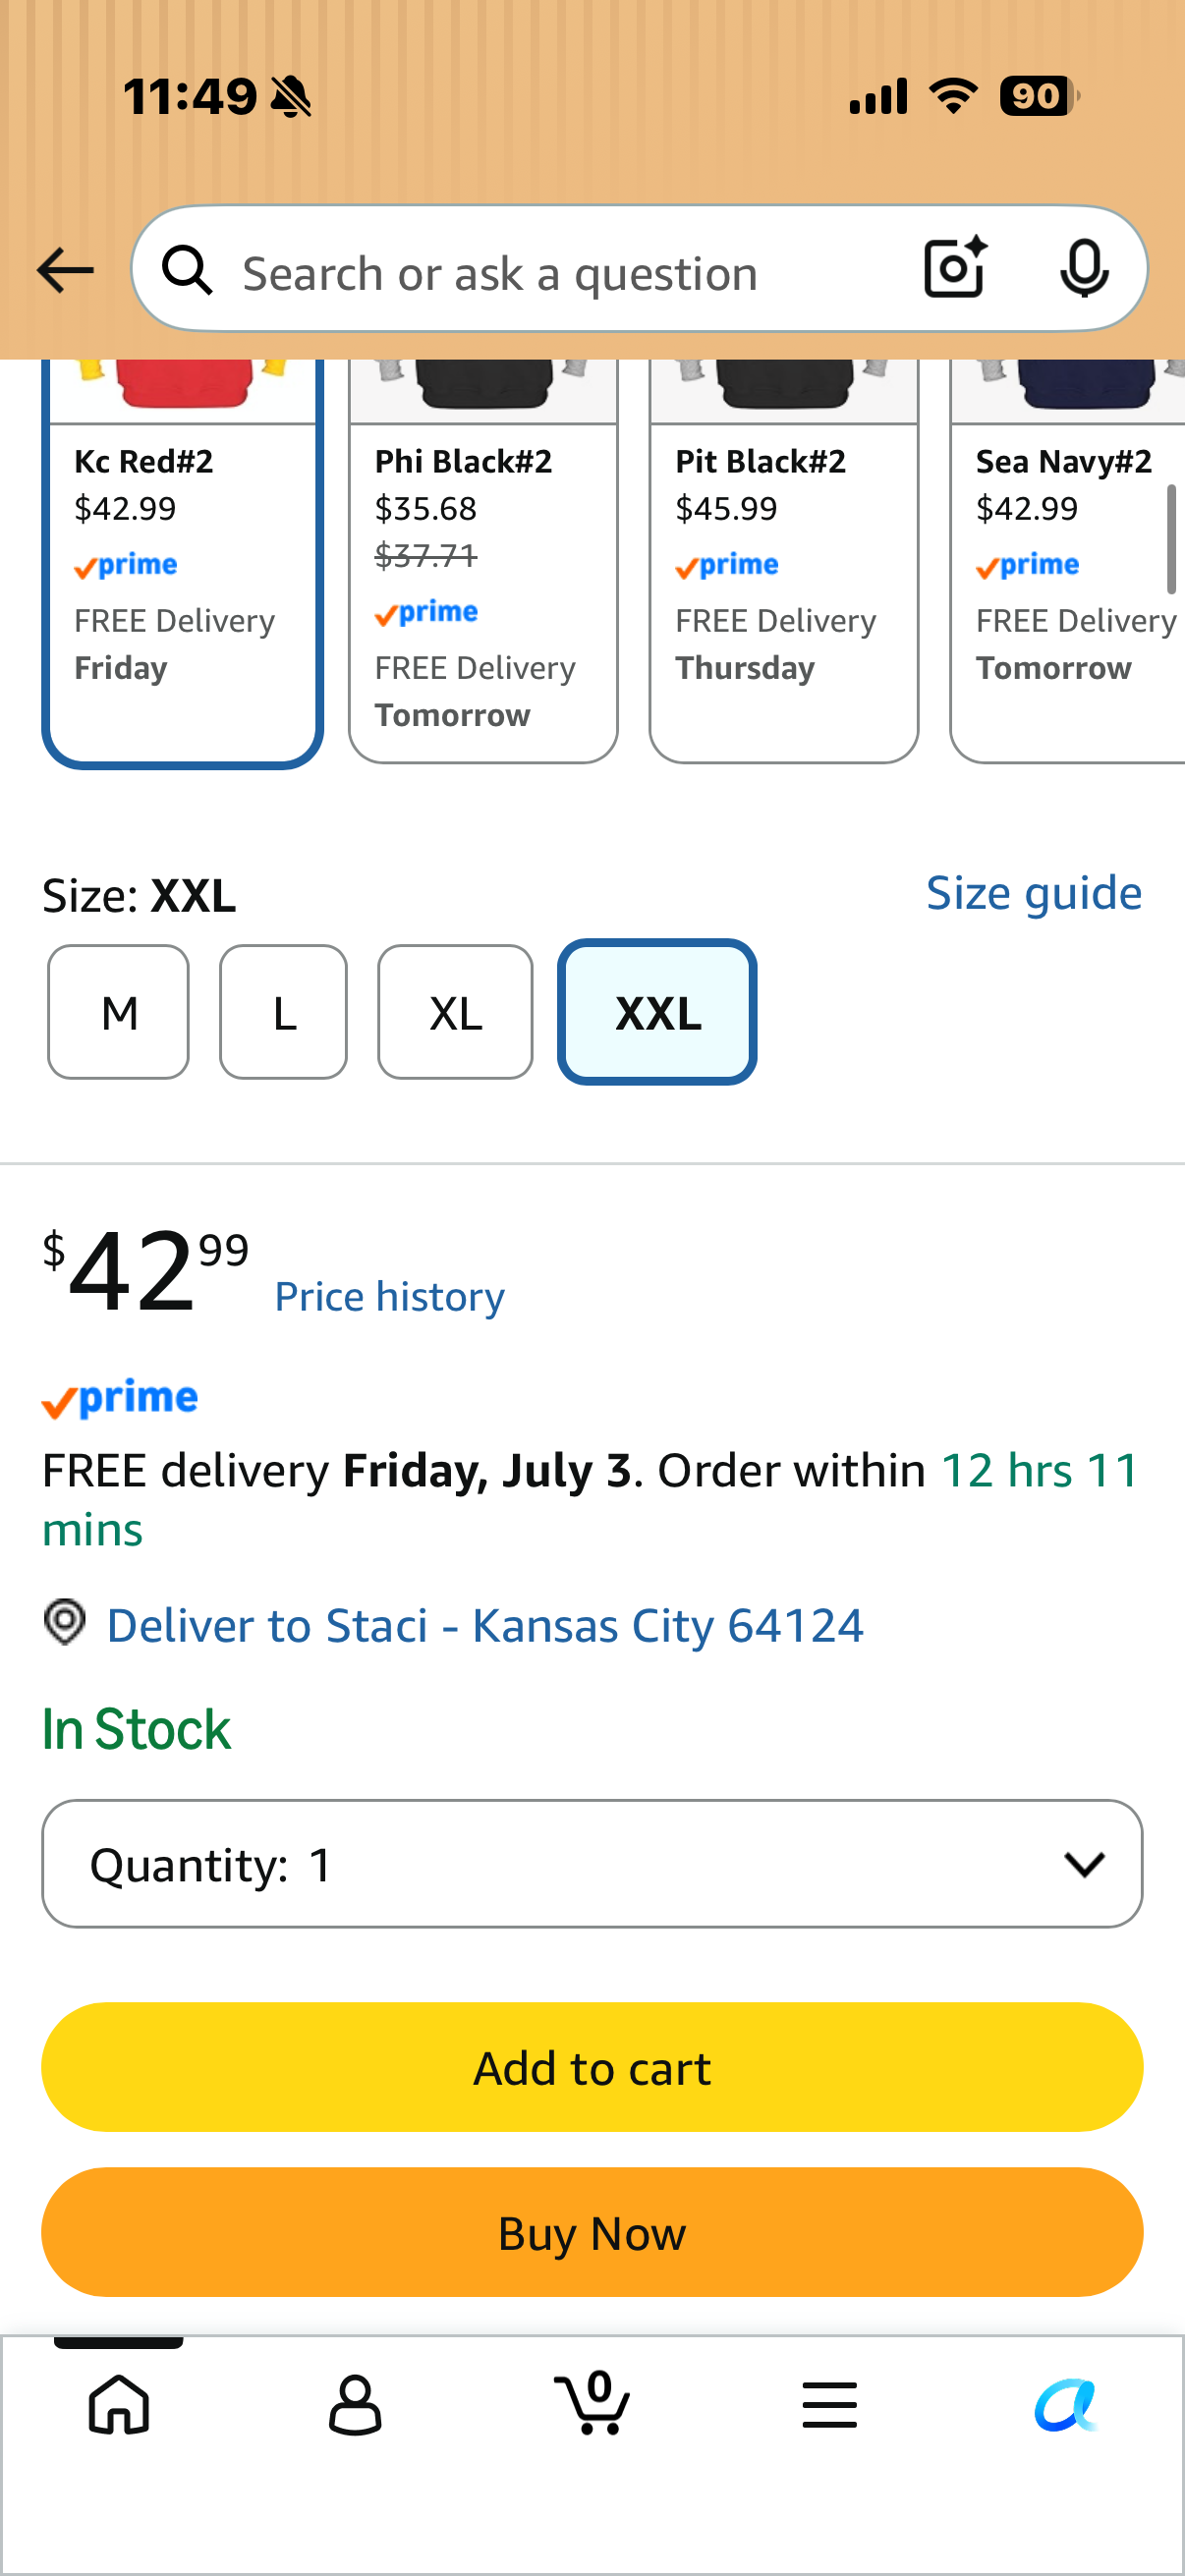Viewport: 1185px width, 2576px height.
Task: Choose the Phi Black#2 color variant
Action: coord(483,562)
